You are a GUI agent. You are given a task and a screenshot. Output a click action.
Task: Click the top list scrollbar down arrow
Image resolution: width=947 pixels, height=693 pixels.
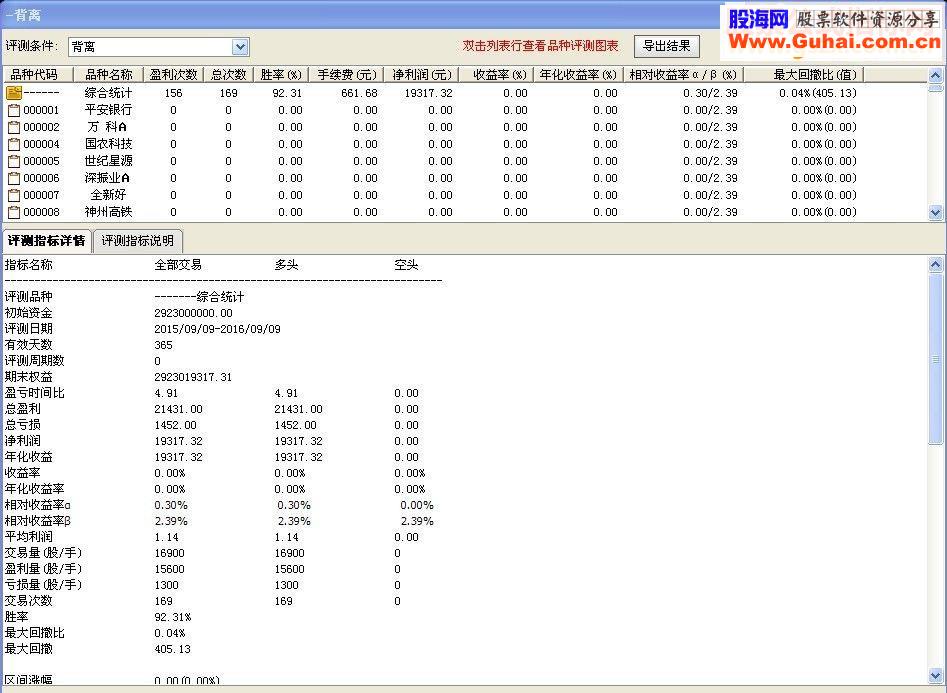click(936, 213)
